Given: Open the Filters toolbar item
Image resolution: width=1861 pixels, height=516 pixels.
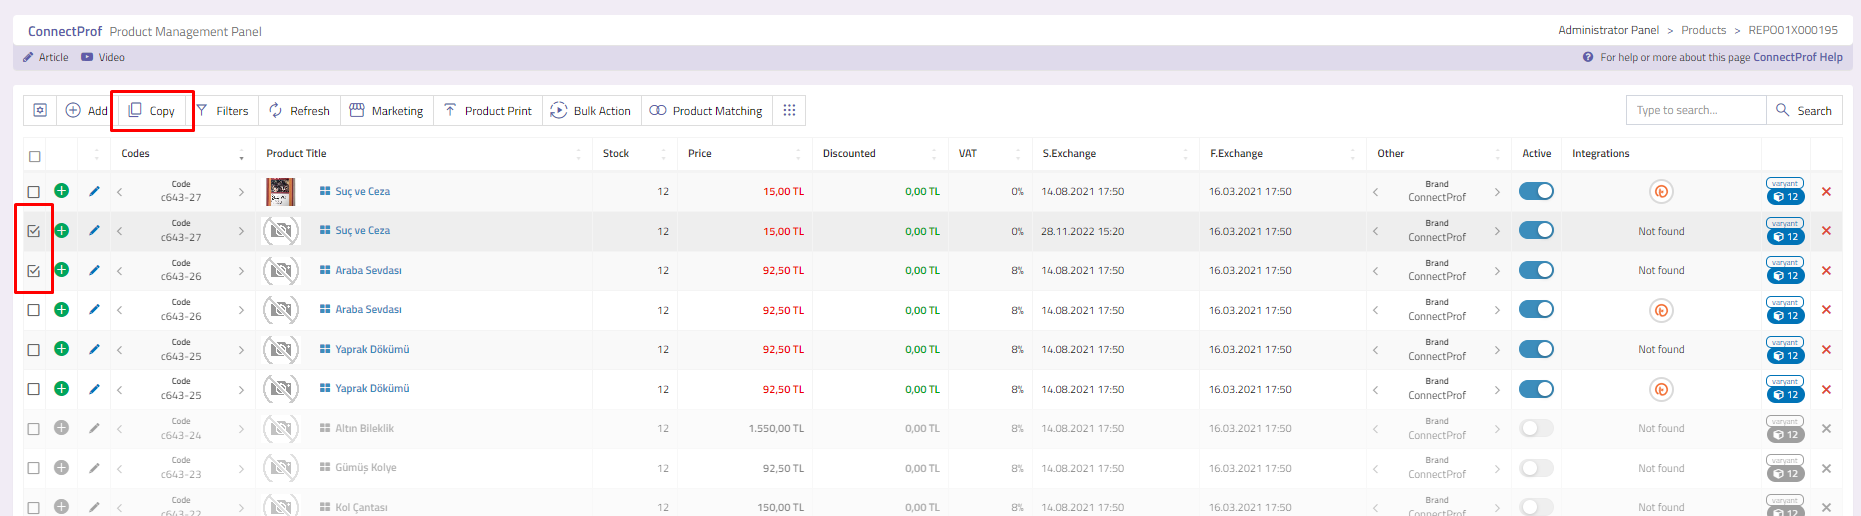Looking at the screenshot, I should [x=223, y=110].
